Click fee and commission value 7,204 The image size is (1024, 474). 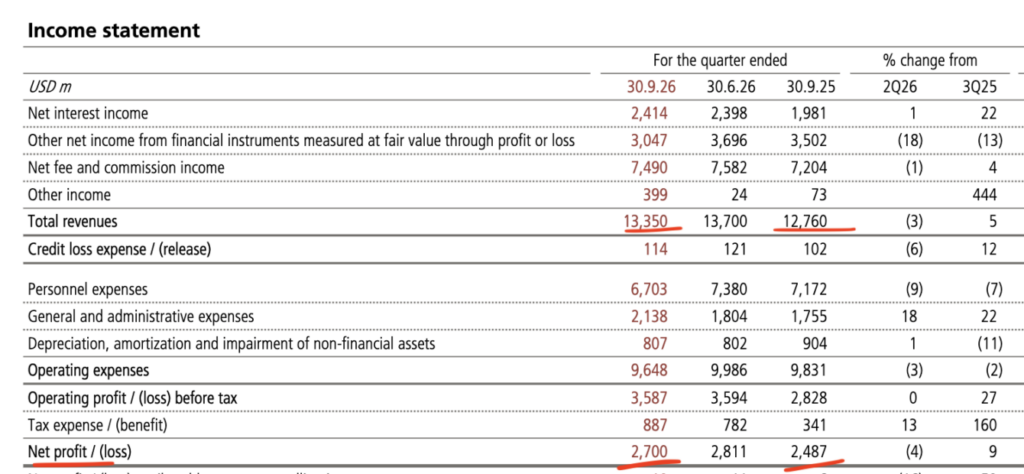click(x=808, y=168)
